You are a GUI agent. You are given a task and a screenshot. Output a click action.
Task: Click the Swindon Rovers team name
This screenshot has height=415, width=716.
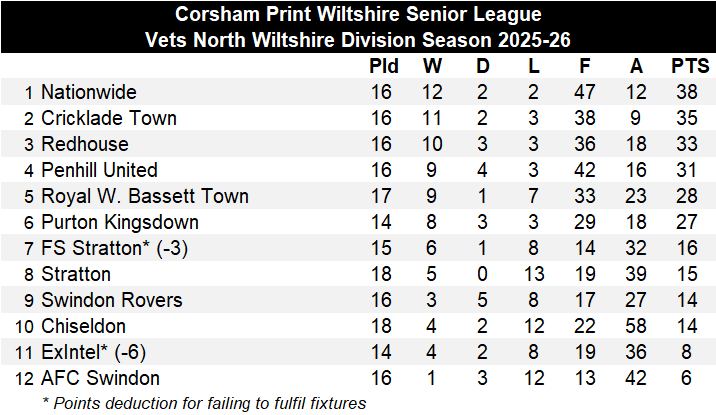click(111, 300)
